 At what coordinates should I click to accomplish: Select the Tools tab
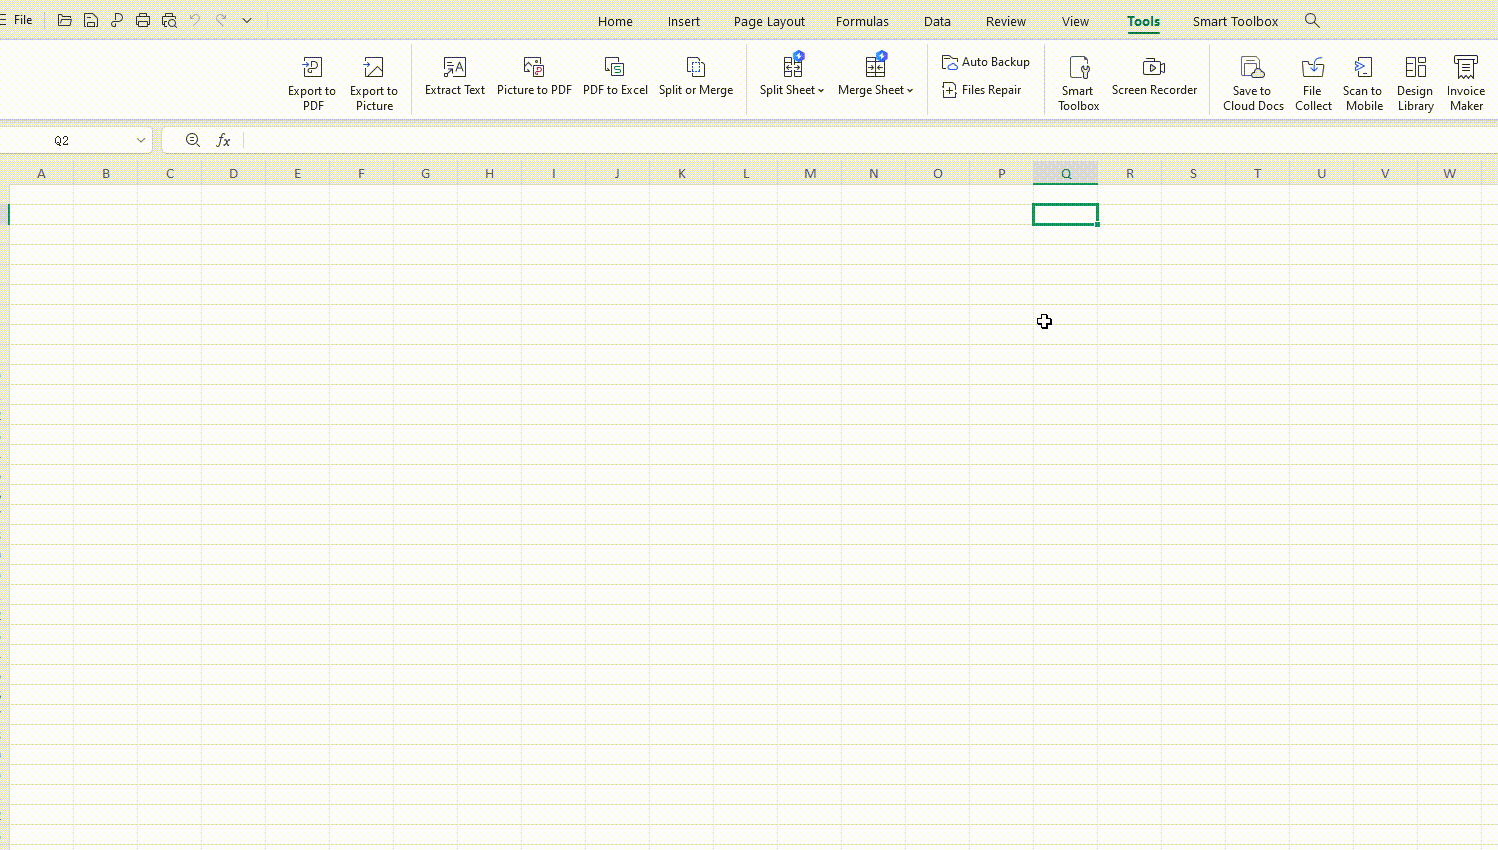pos(1143,21)
